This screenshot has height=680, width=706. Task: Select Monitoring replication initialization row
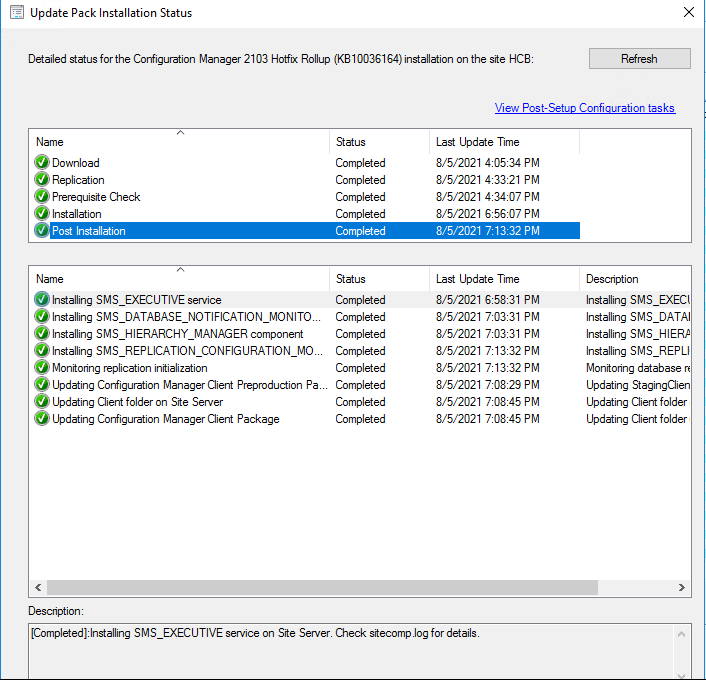tap(362, 368)
